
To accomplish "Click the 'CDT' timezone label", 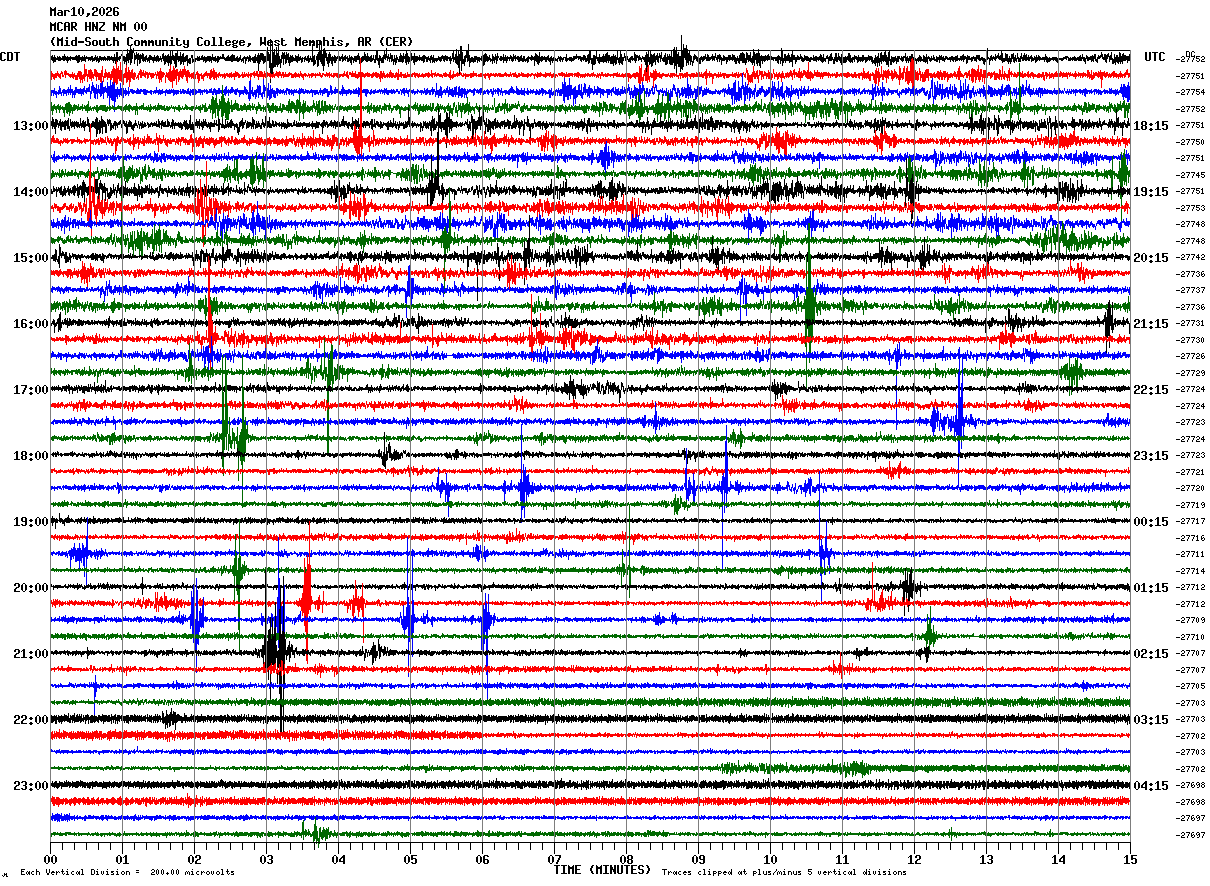I will [11, 57].
